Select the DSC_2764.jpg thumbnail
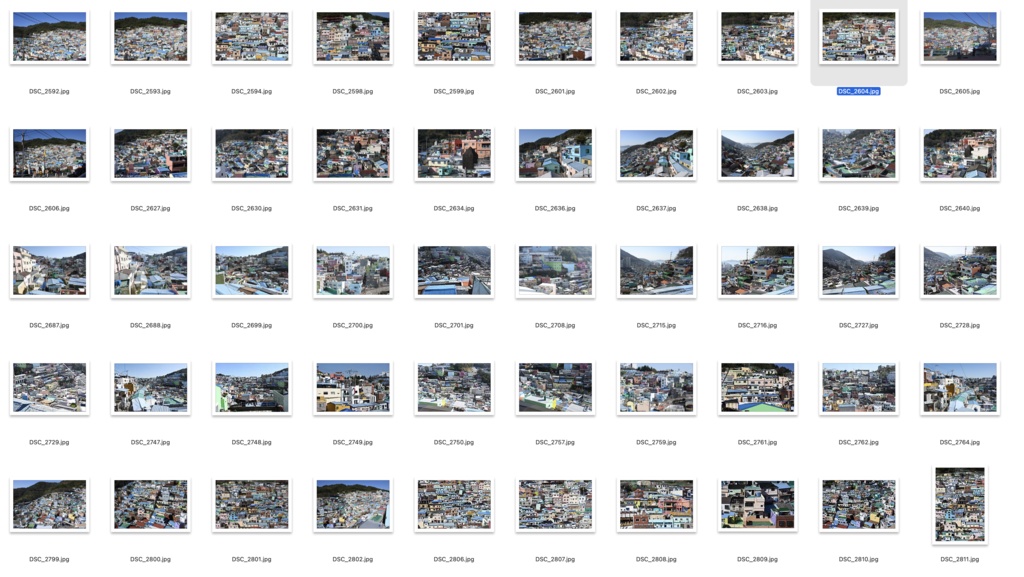1024x577 pixels. pyautogui.click(x=959, y=387)
